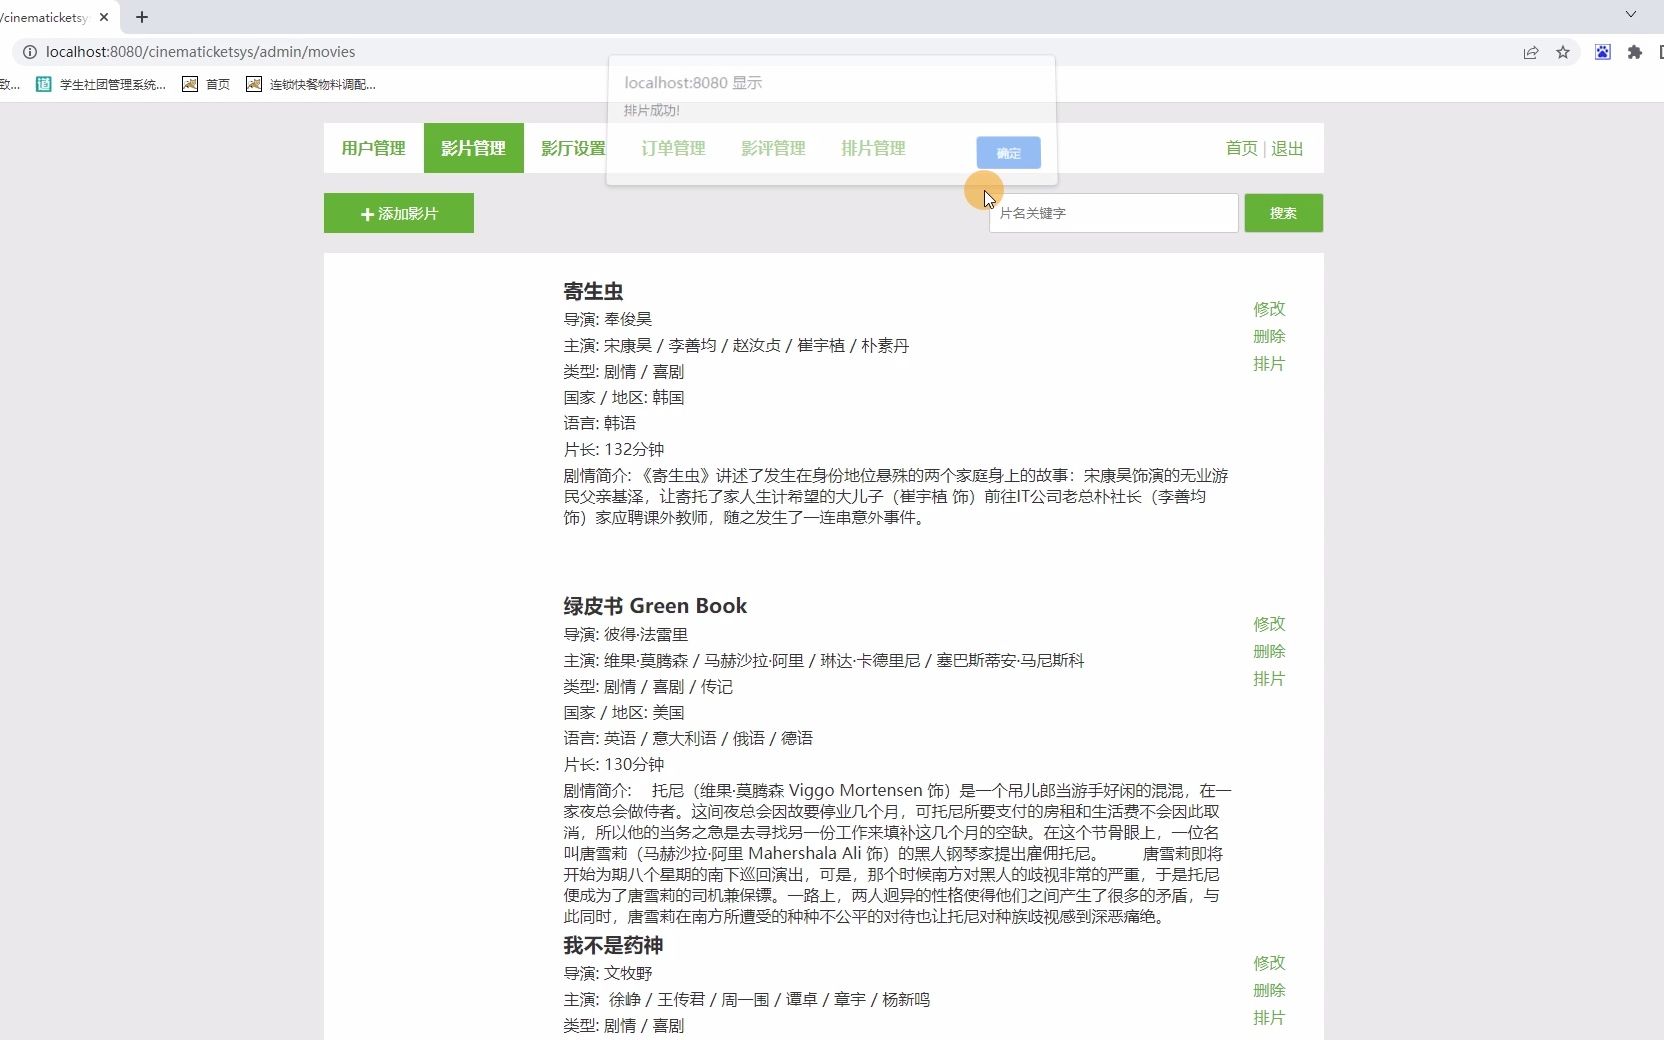The height and width of the screenshot is (1040, 1664).
Task: Bookmark this page with the star icon
Action: point(1563,52)
